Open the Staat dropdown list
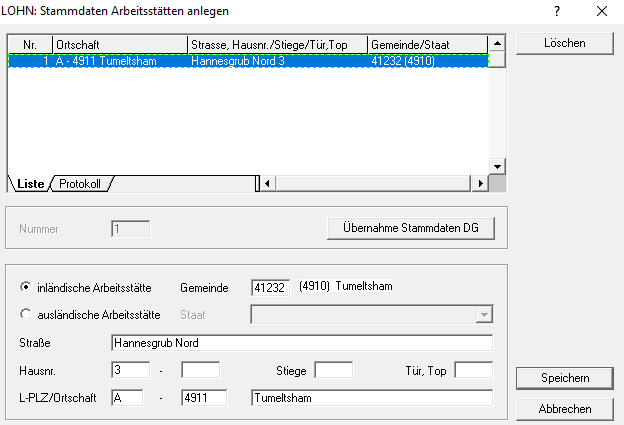The width and height of the screenshot is (624, 425). click(484, 315)
